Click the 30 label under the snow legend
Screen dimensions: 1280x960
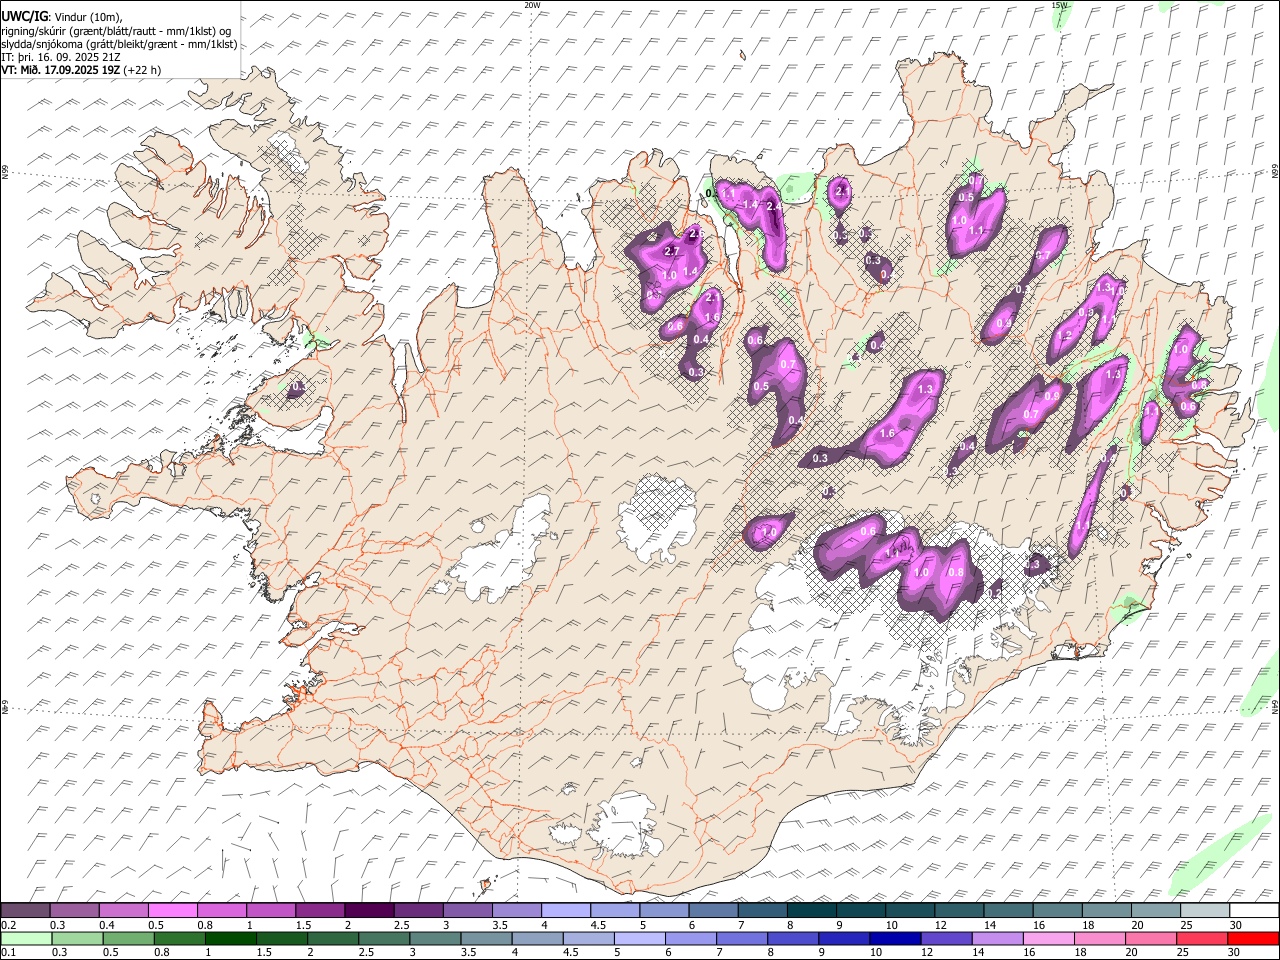(x=1236, y=925)
